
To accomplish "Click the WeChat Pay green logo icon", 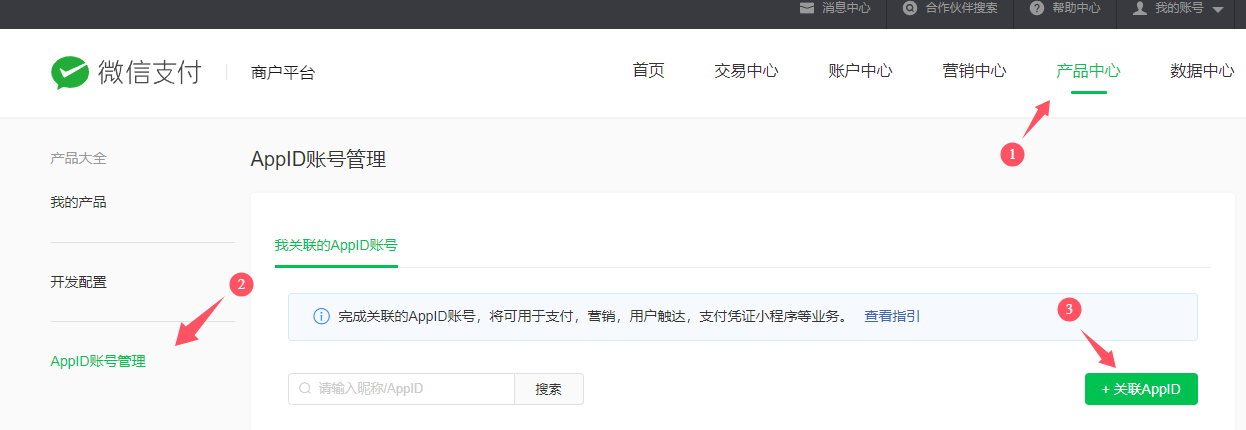I will (70, 73).
